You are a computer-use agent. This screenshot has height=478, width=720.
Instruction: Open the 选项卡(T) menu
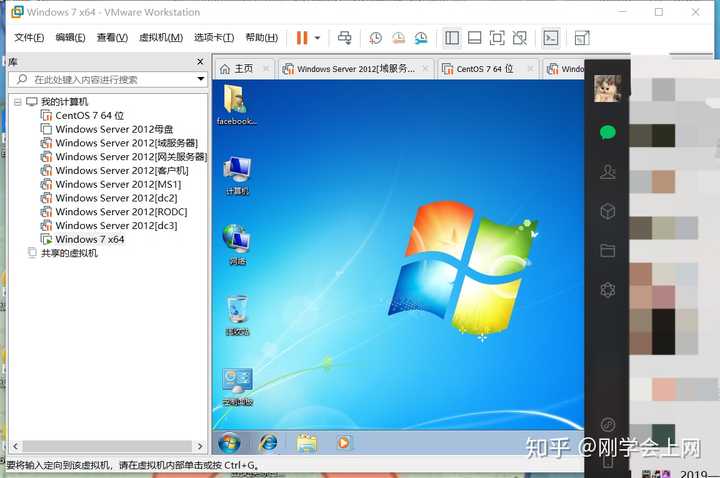coord(214,38)
